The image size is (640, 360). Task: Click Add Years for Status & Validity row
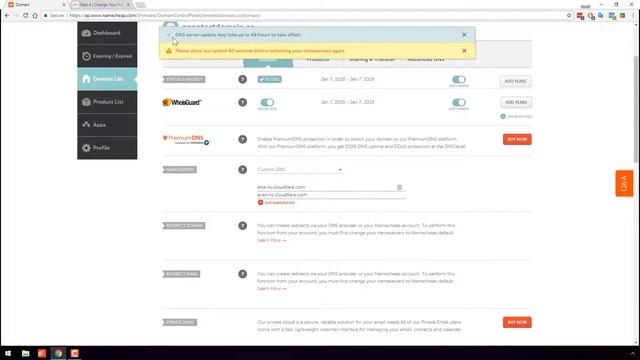pos(516,81)
